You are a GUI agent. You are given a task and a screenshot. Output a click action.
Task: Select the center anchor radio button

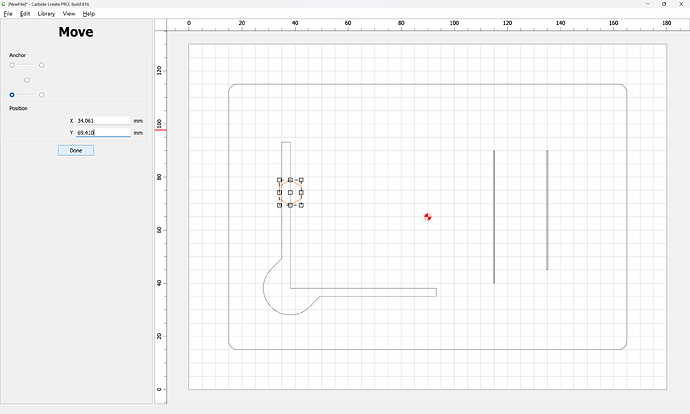27,80
